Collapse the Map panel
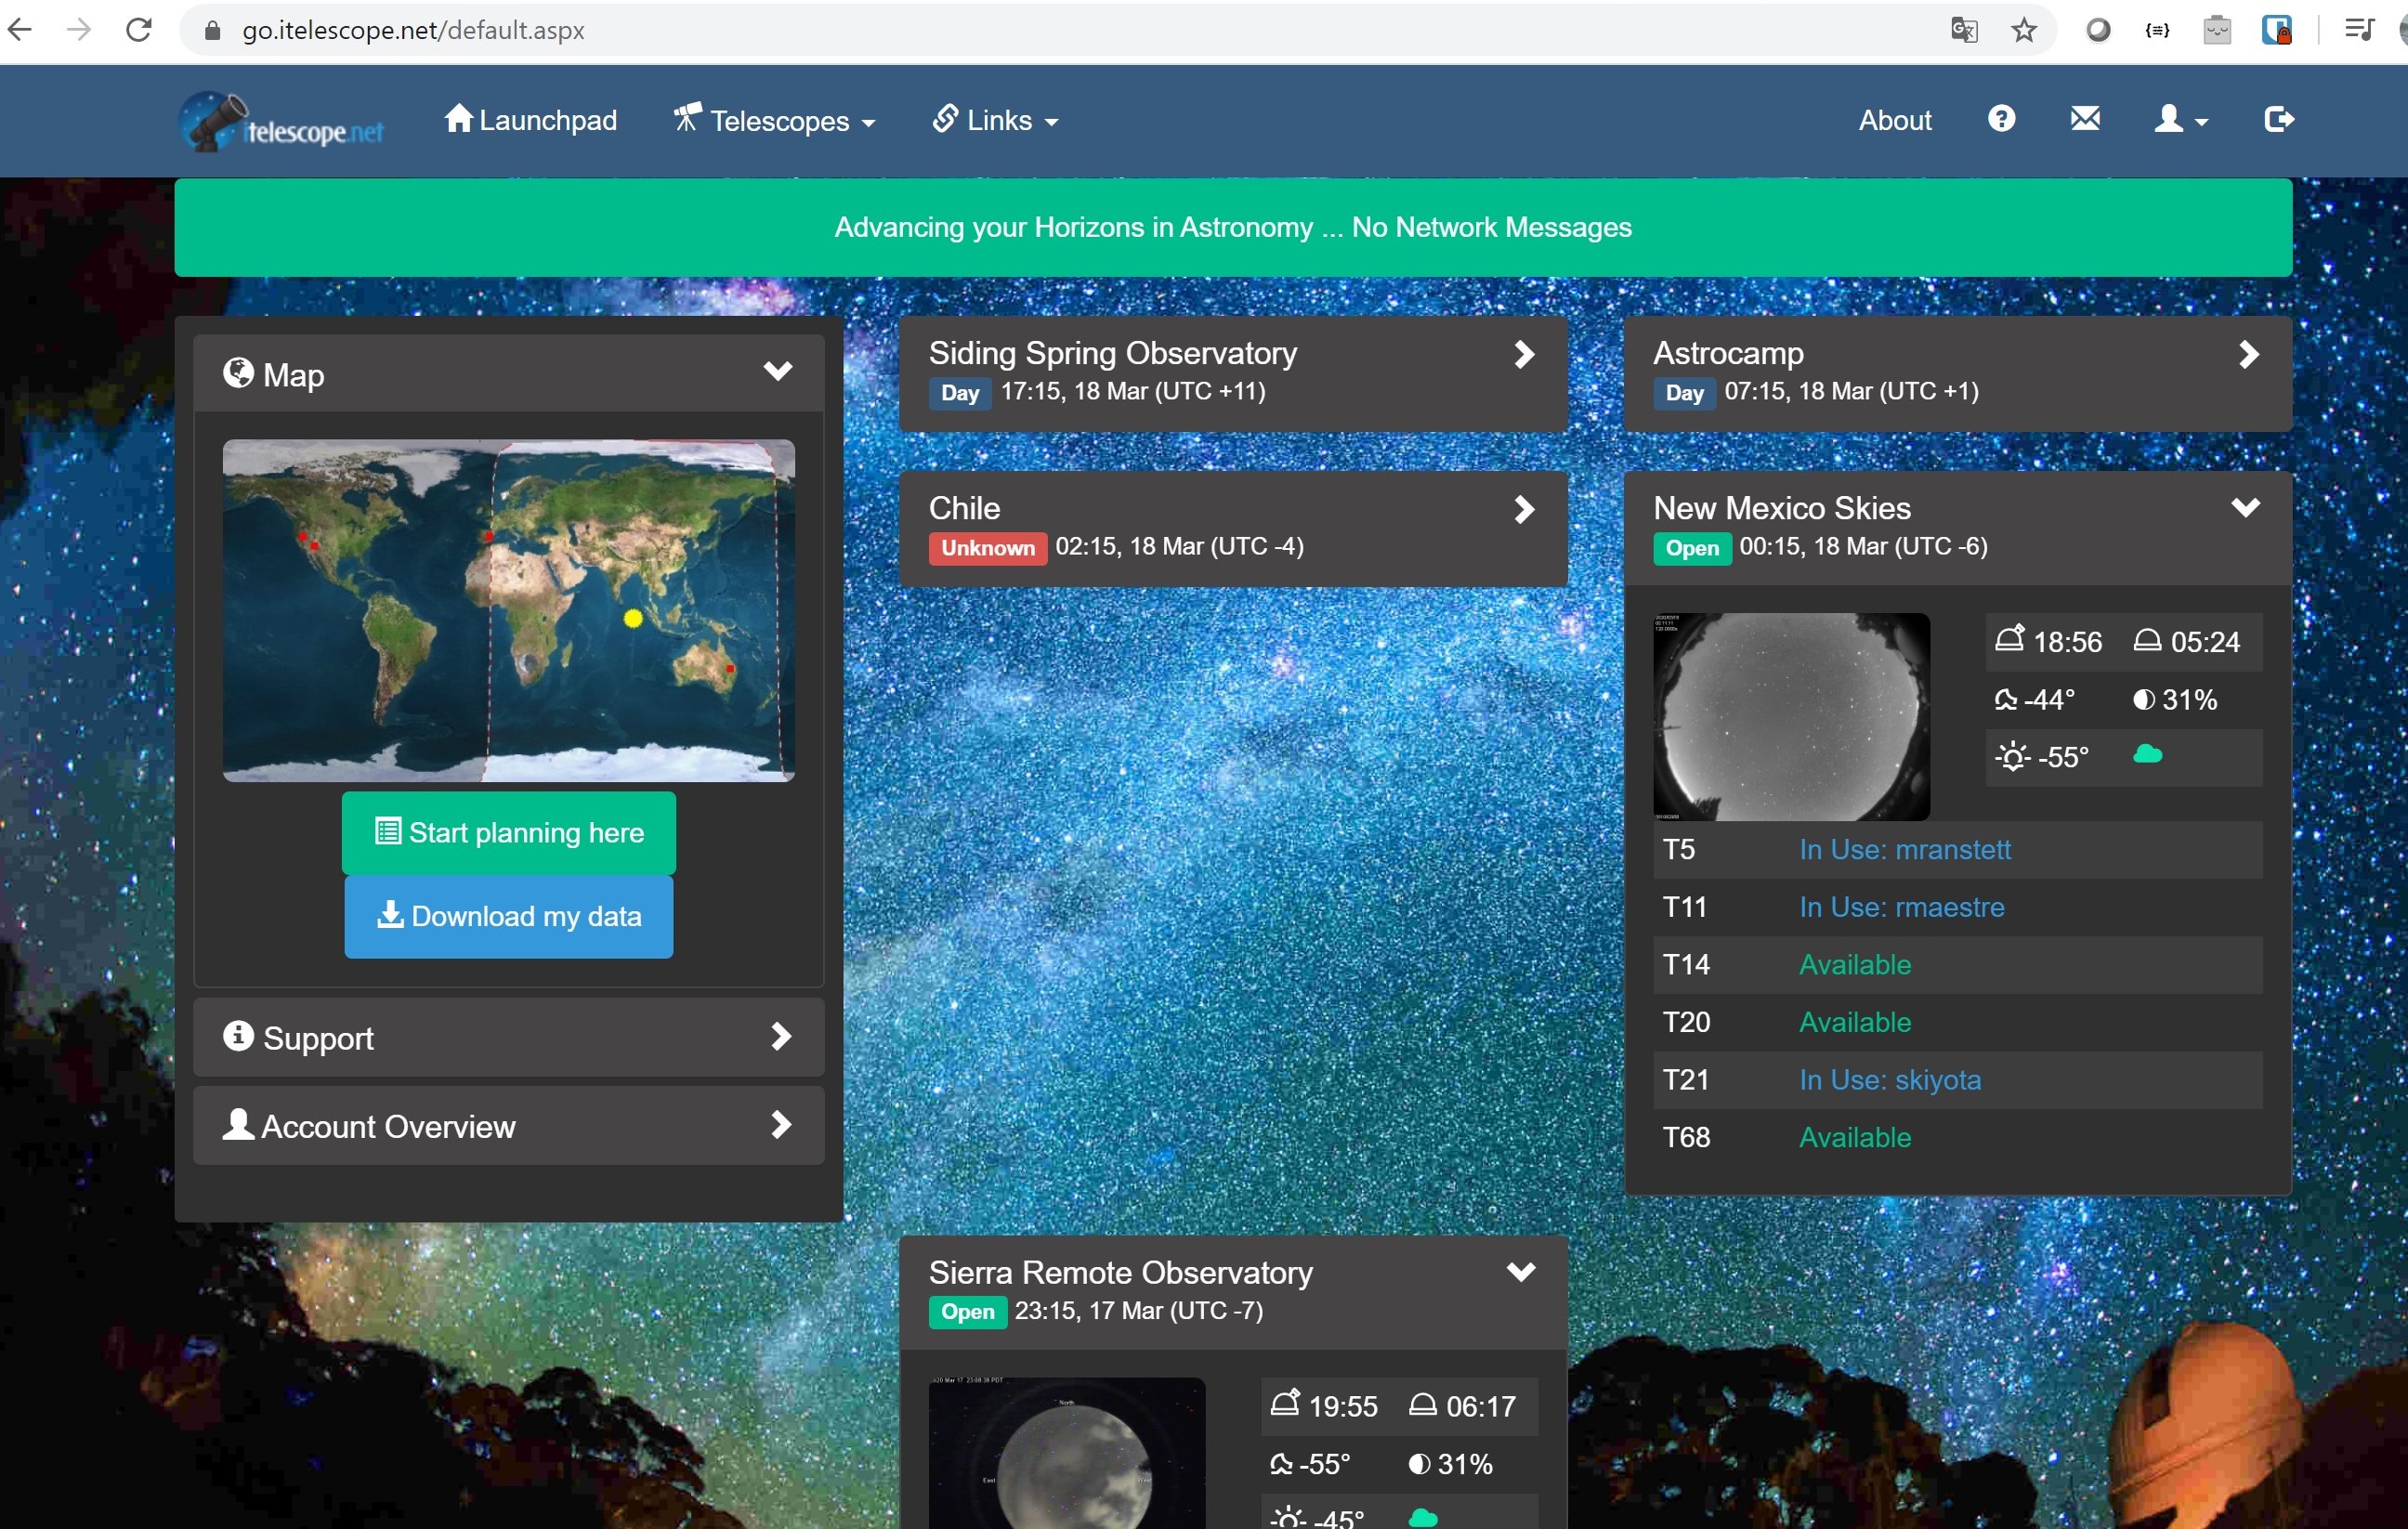This screenshot has width=2408, height=1529. coord(777,371)
